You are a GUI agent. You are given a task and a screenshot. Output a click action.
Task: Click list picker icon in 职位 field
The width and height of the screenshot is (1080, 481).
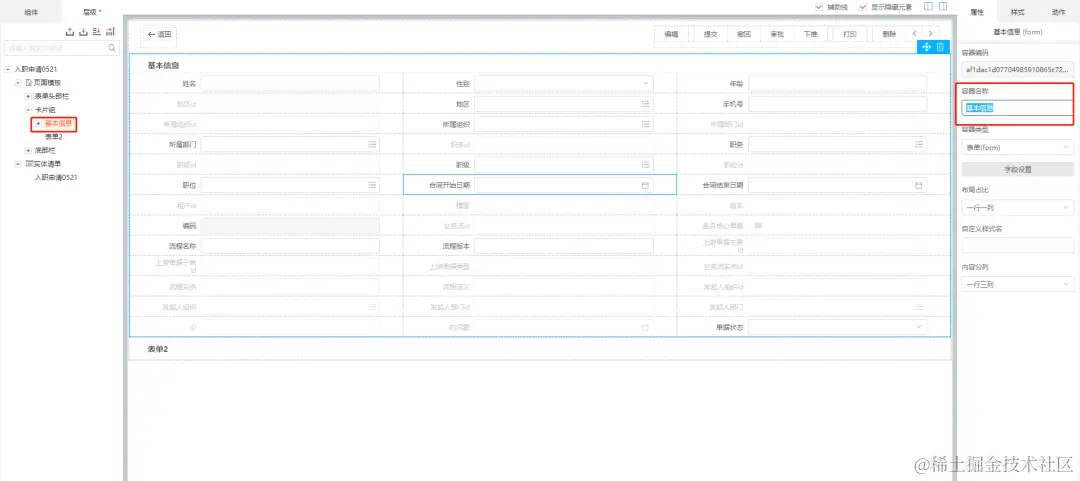(372, 185)
